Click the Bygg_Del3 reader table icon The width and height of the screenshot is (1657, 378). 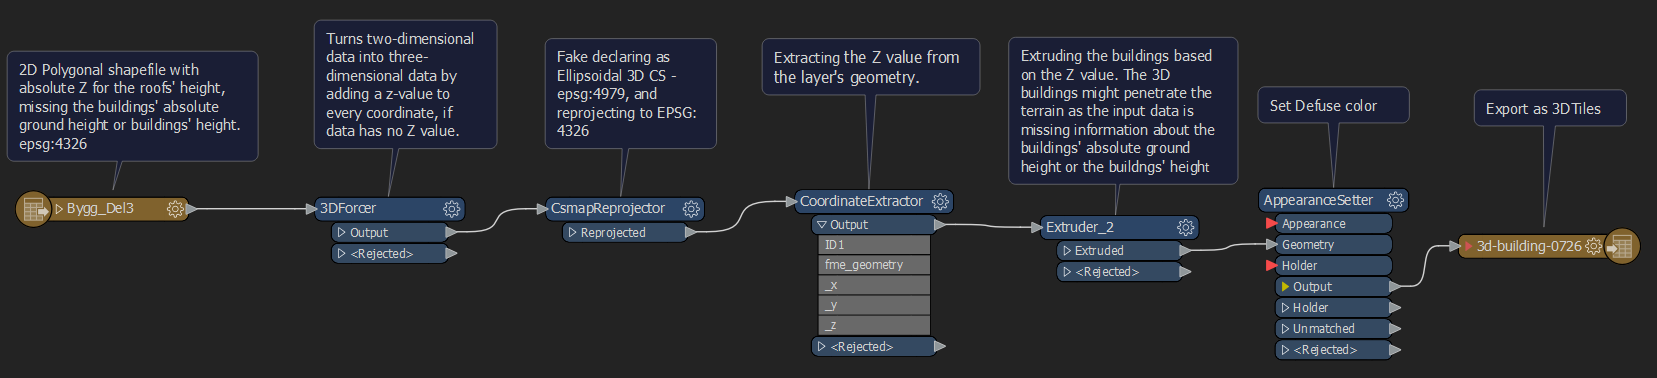[34, 209]
